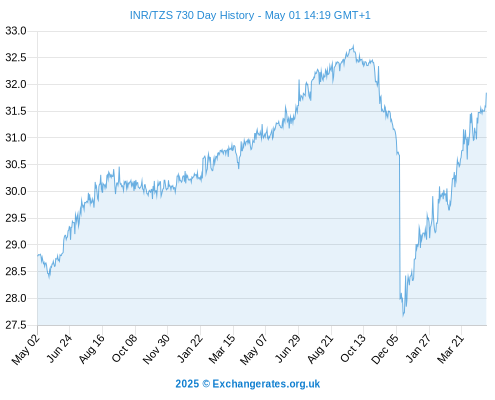The width and height of the screenshot is (495, 400).
Task: Select the Mar 15 date marker
Action: 222,349
